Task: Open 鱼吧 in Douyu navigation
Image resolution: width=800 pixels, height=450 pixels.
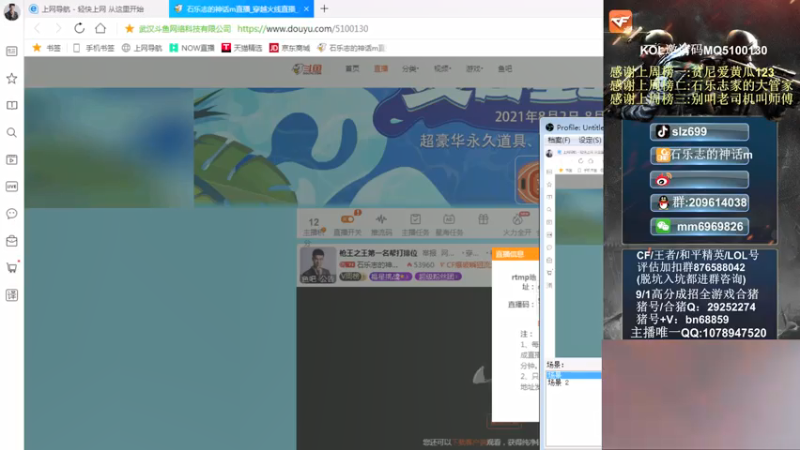Action: coord(505,68)
